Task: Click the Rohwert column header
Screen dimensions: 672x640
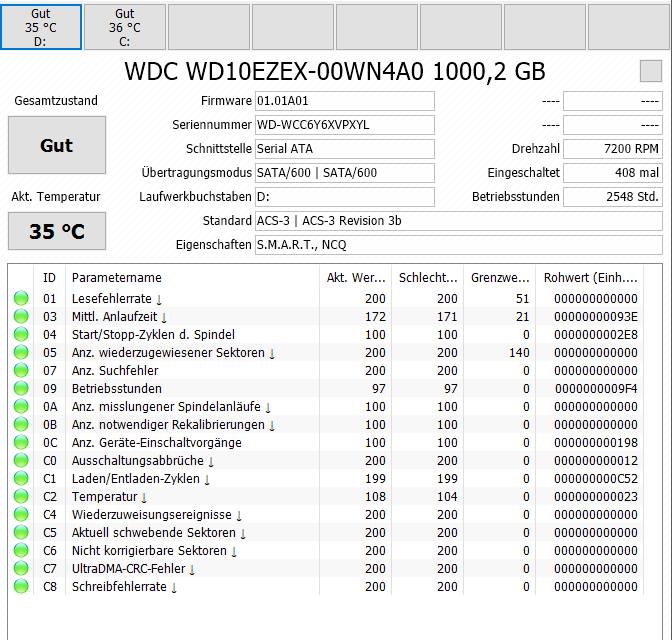Action: coord(590,278)
